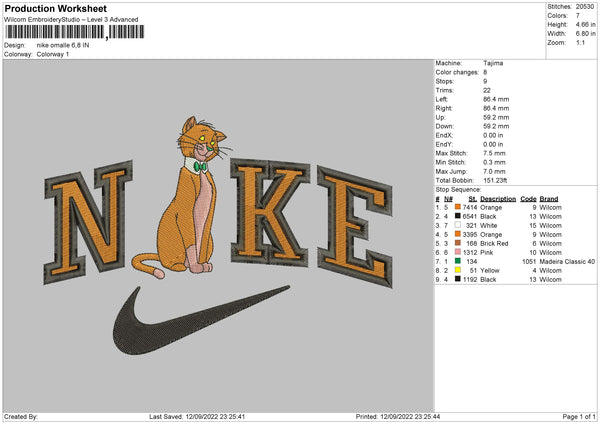Click the embroidered cat in the design preview
Screen dimensions: 600x424
[185, 197]
